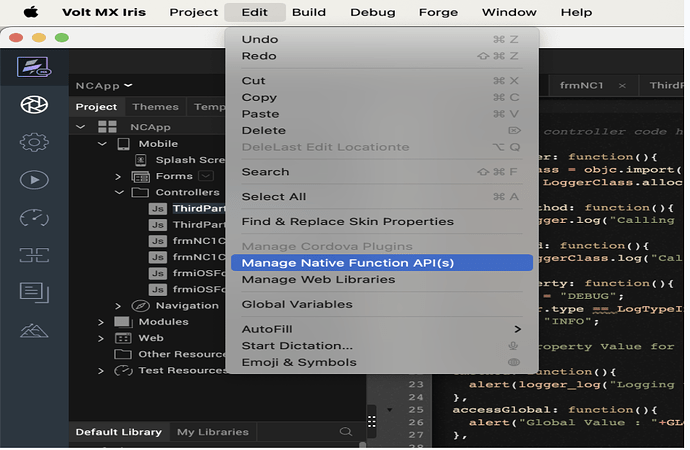Image resolution: width=690 pixels, height=450 pixels.
Task: Switch to the Default Library tab
Action: click(119, 432)
